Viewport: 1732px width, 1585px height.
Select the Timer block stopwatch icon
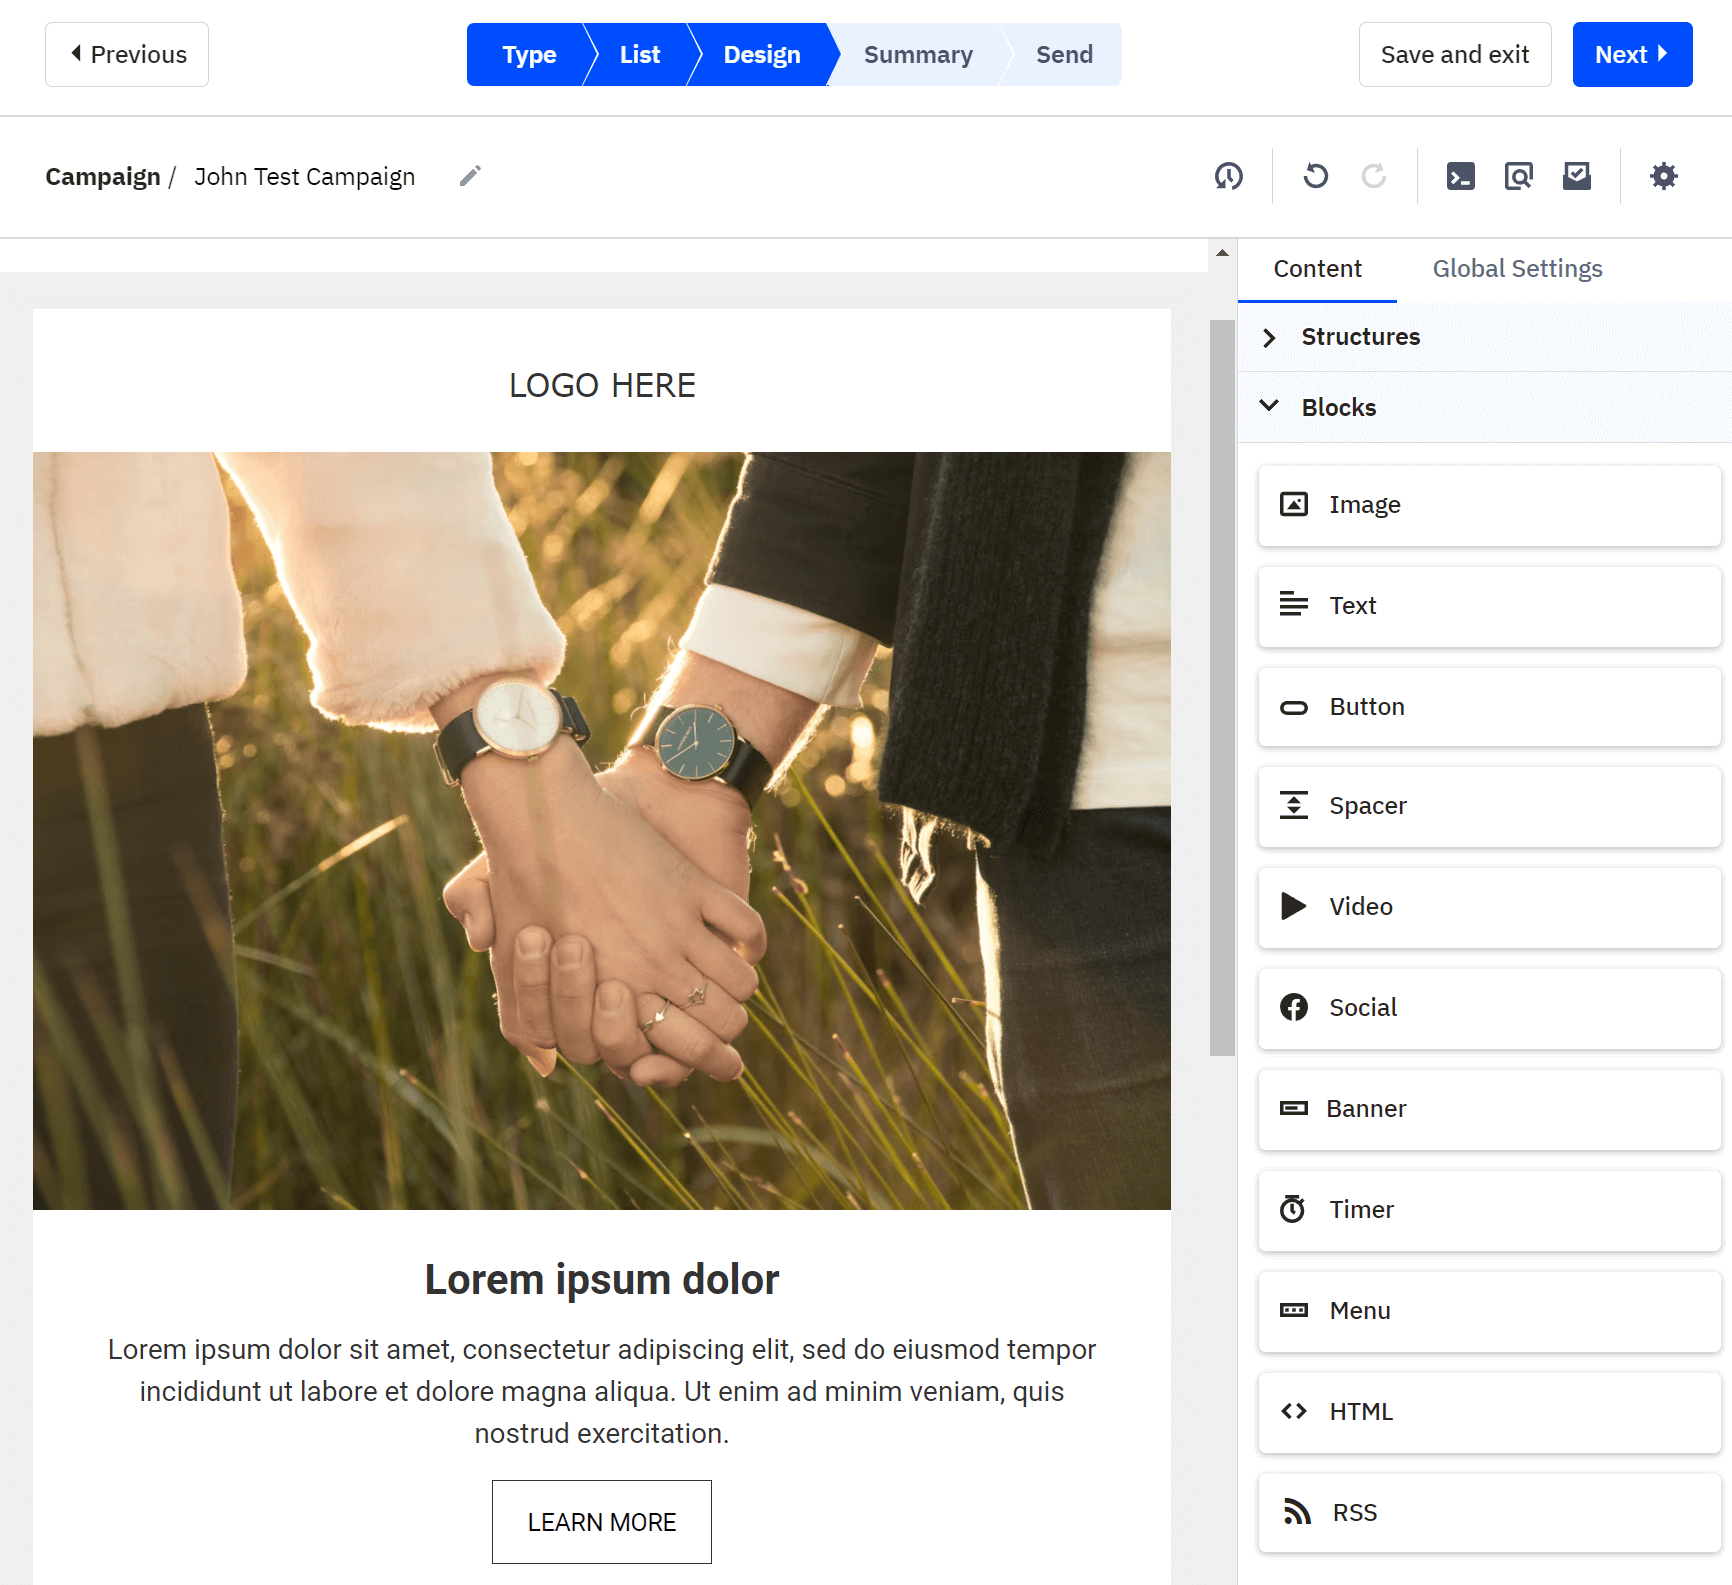click(x=1293, y=1209)
